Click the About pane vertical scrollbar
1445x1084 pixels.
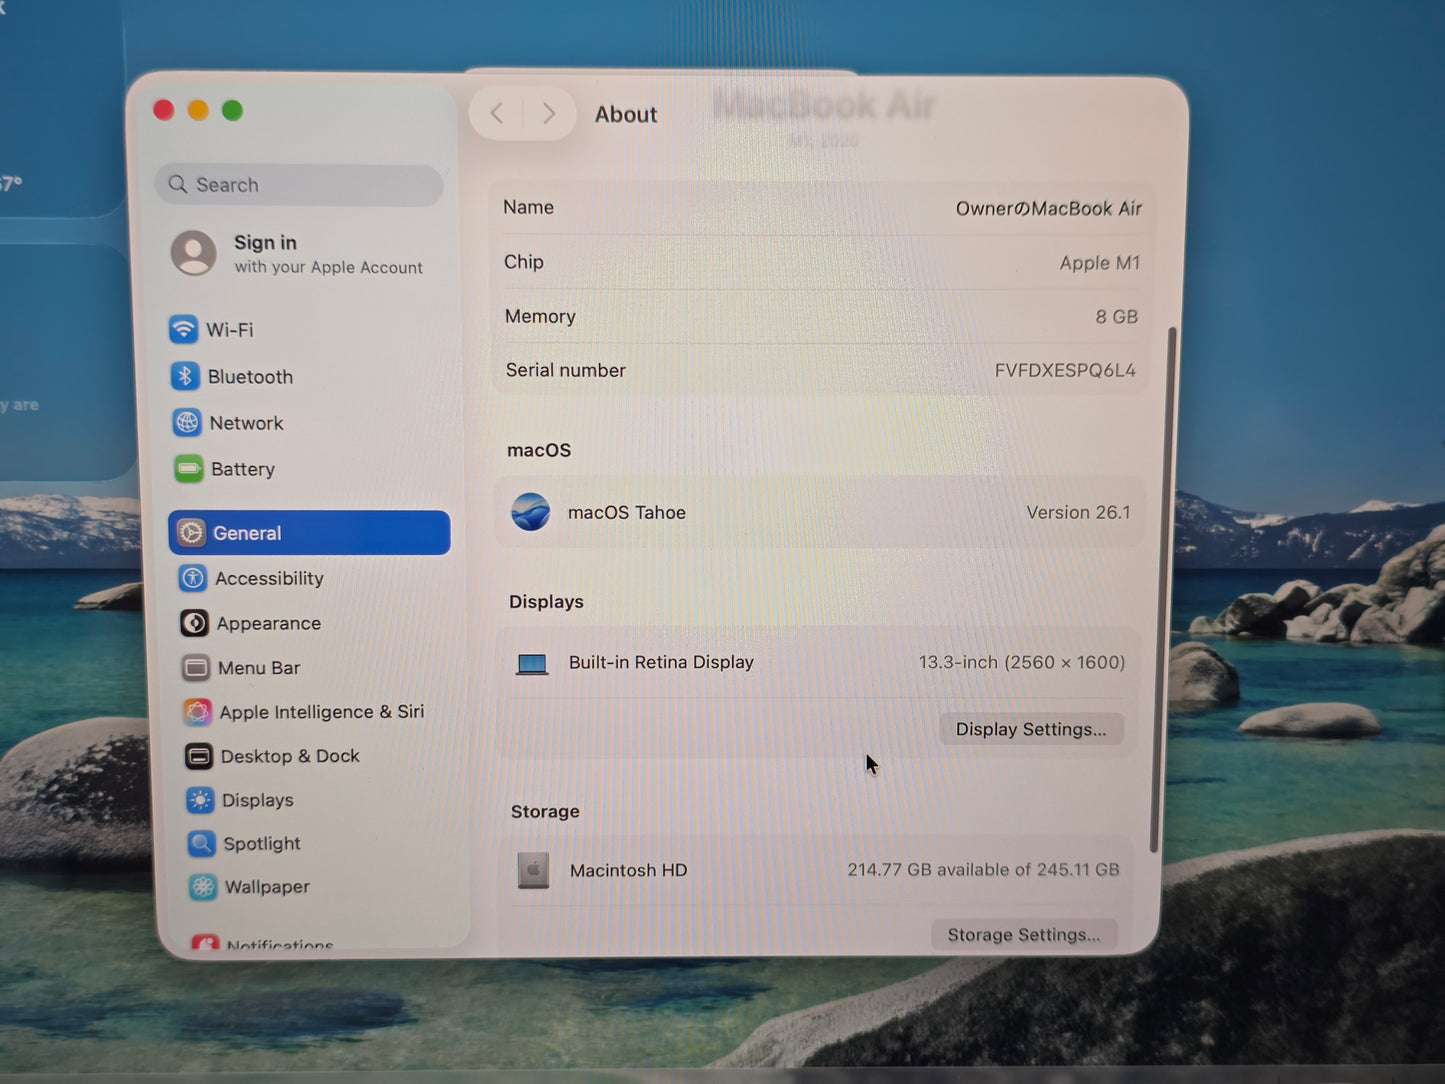[x=1161, y=588]
